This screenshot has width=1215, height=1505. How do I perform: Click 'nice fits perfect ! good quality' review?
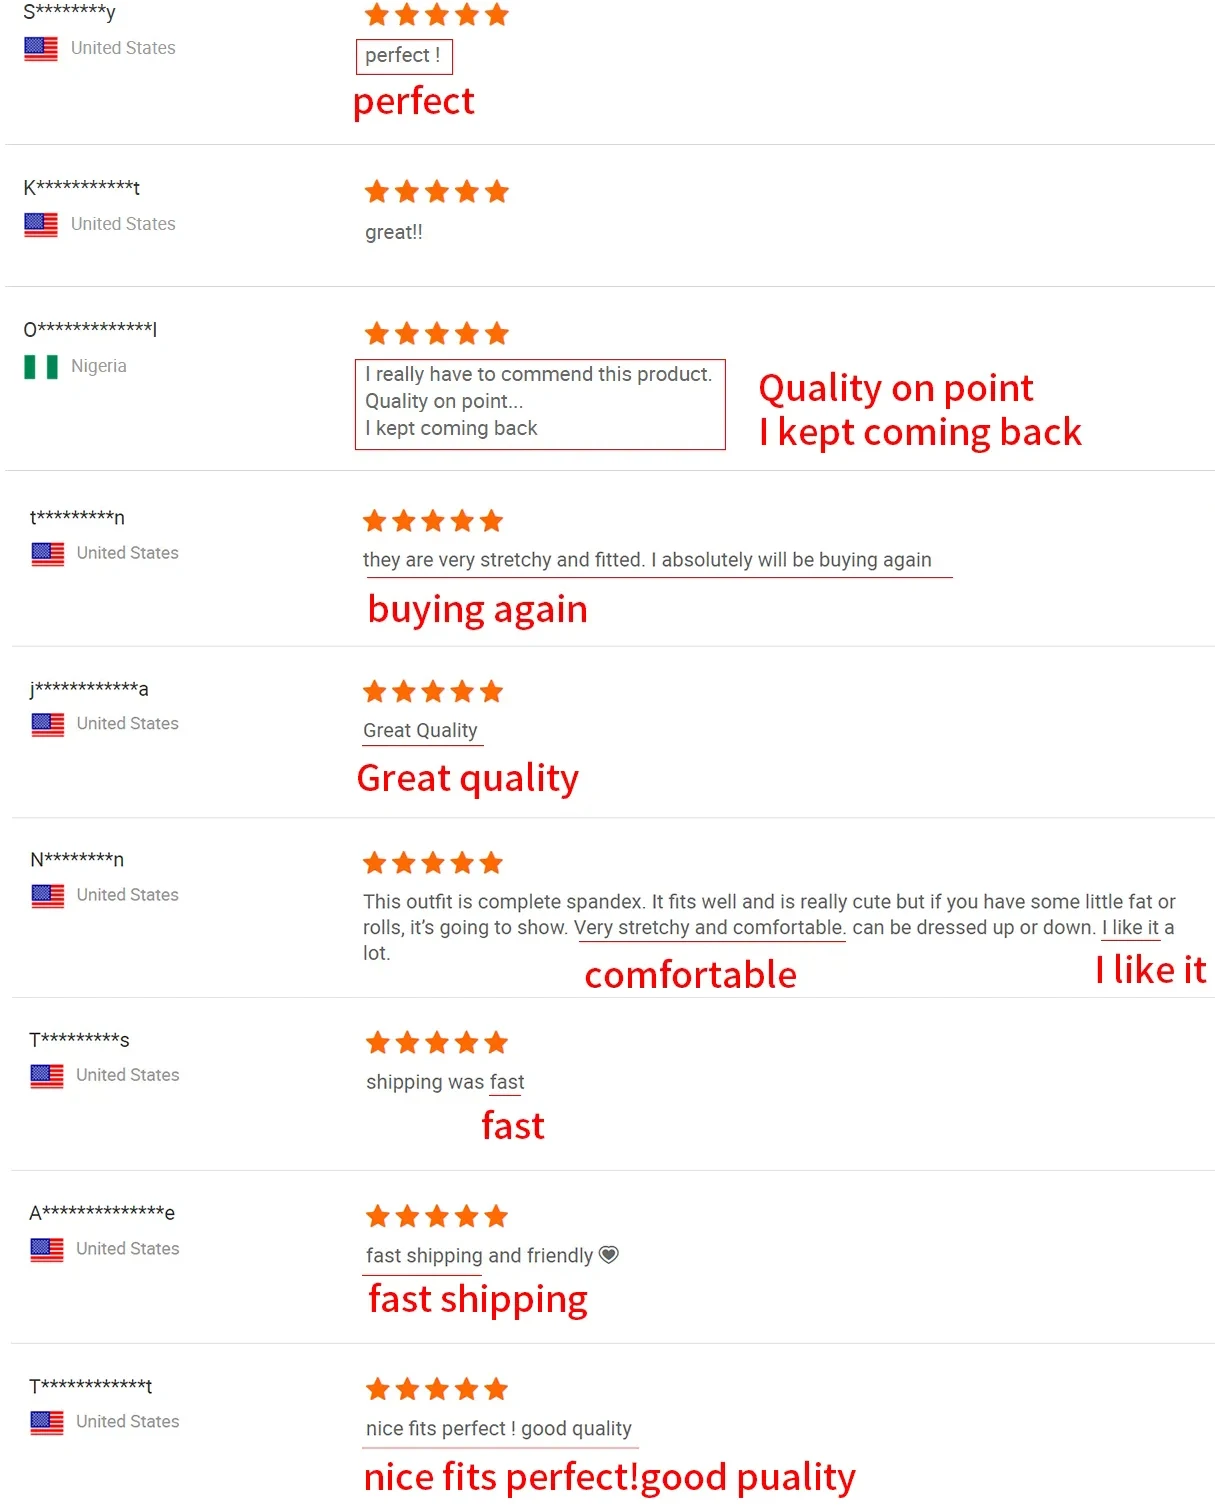[498, 1429]
